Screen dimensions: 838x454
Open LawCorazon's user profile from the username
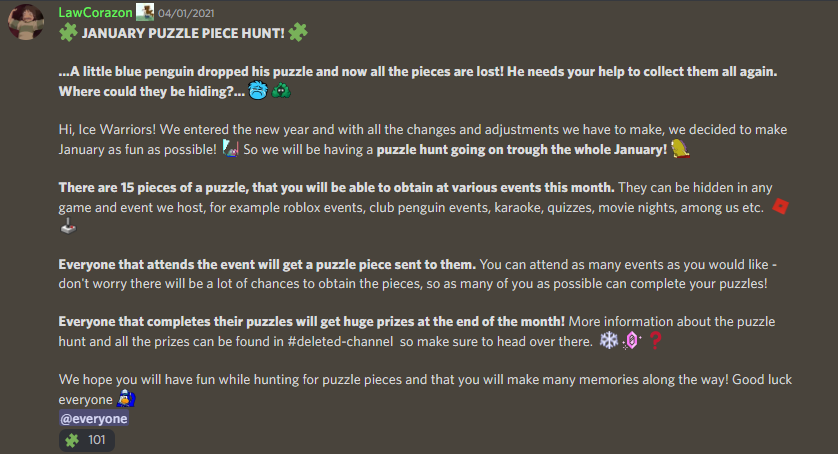95,11
